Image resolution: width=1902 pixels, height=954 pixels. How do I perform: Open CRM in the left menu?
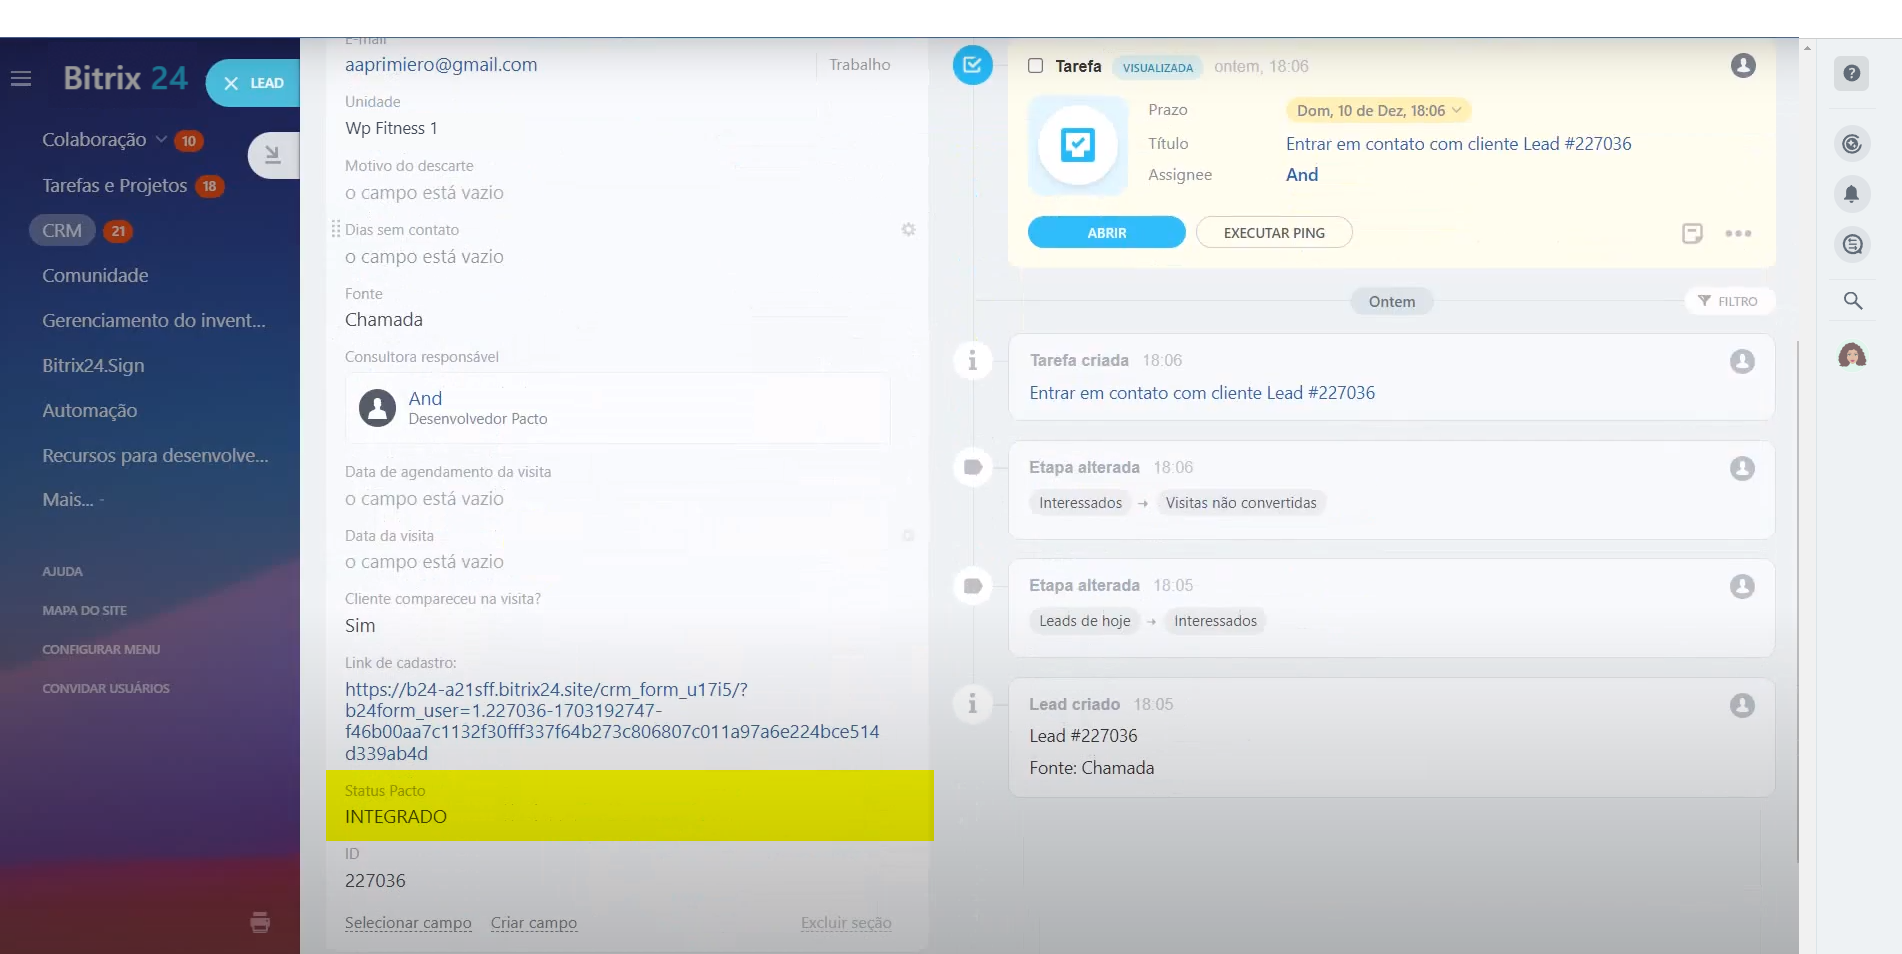pos(62,231)
